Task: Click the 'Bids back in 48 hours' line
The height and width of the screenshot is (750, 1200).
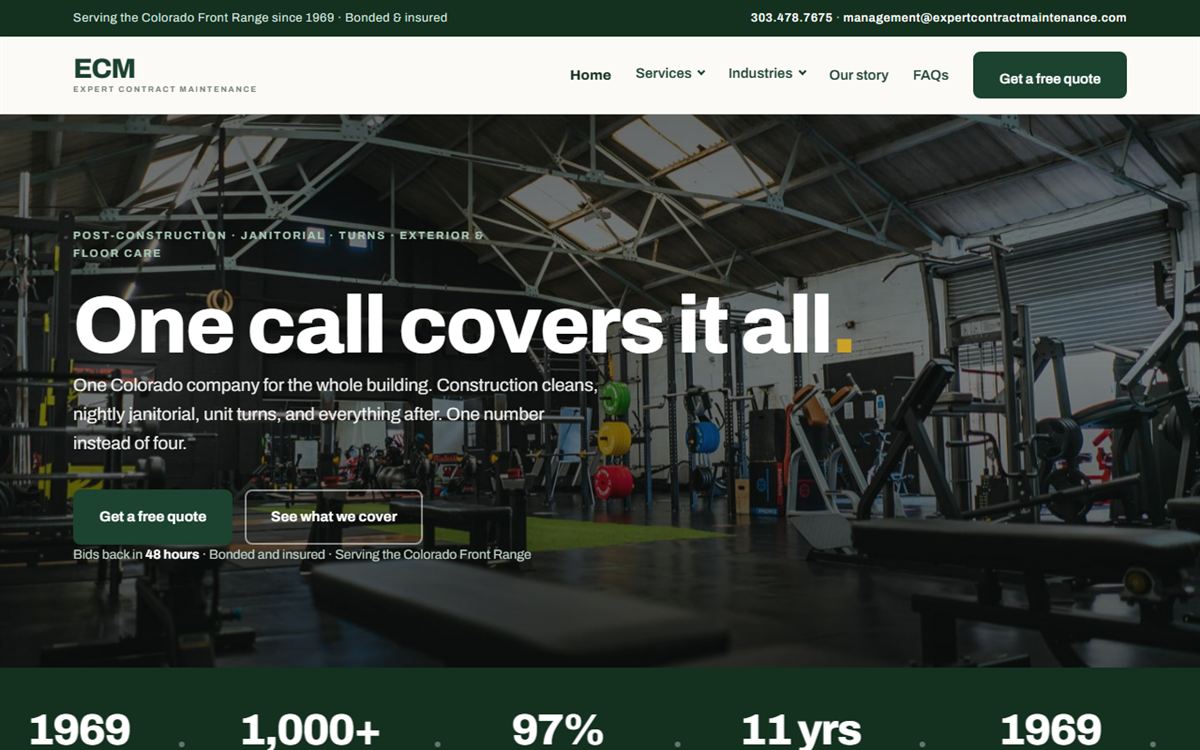Action: (302, 554)
